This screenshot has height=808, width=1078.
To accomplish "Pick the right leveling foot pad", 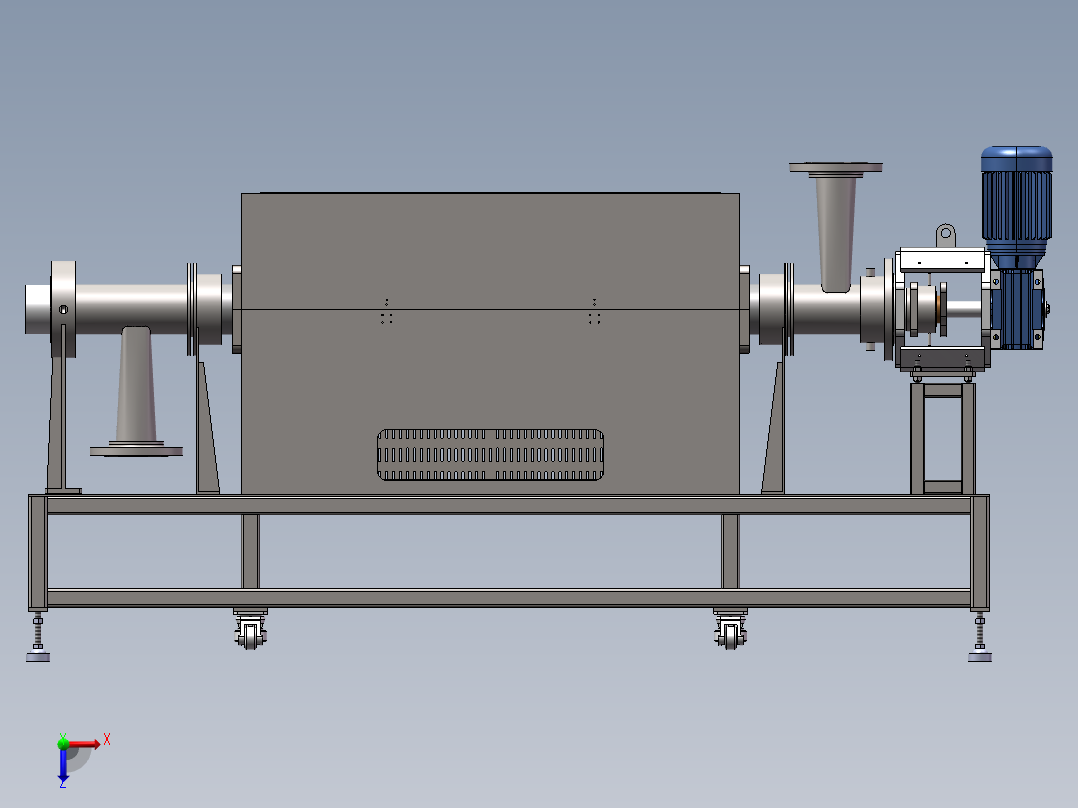I will [980, 657].
